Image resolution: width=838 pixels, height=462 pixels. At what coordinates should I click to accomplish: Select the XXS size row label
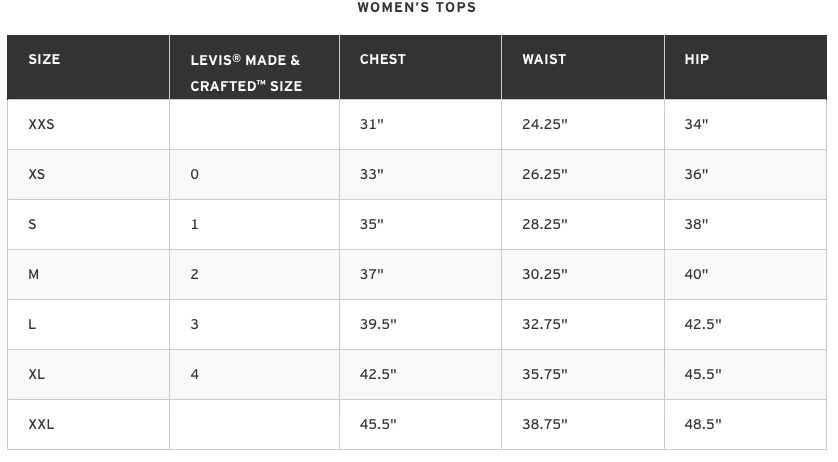[42, 125]
